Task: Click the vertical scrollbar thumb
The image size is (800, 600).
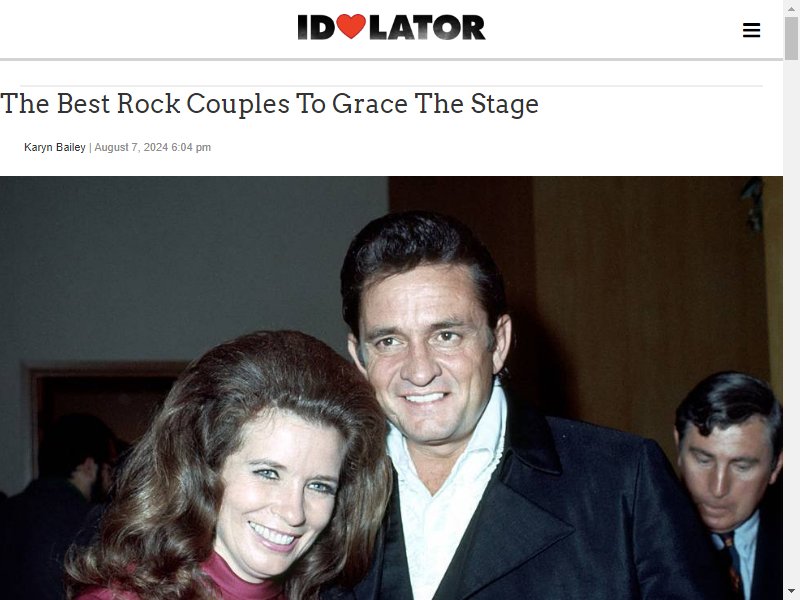Action: (x=791, y=38)
